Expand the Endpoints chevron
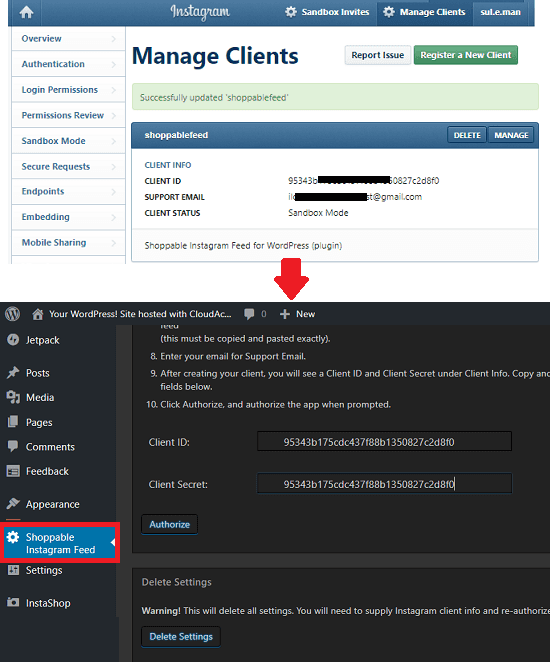550x664 pixels. (x=113, y=191)
